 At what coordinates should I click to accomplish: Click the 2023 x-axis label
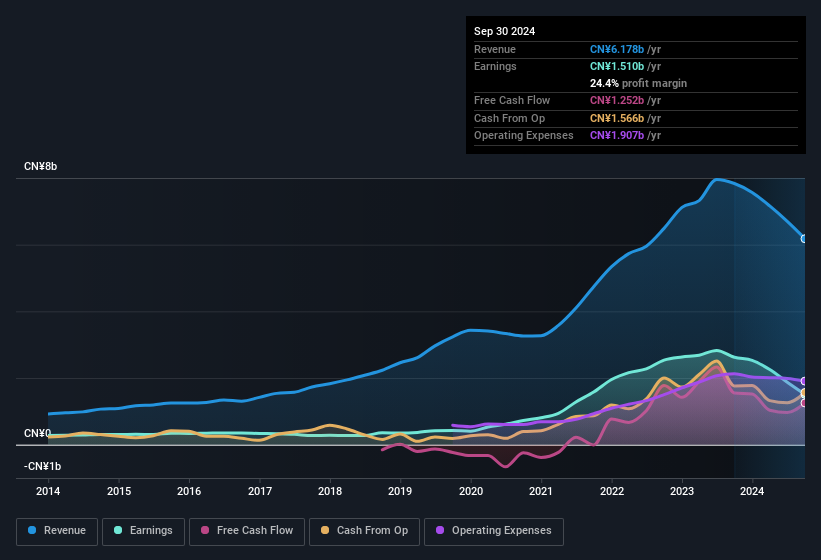[x=682, y=491]
